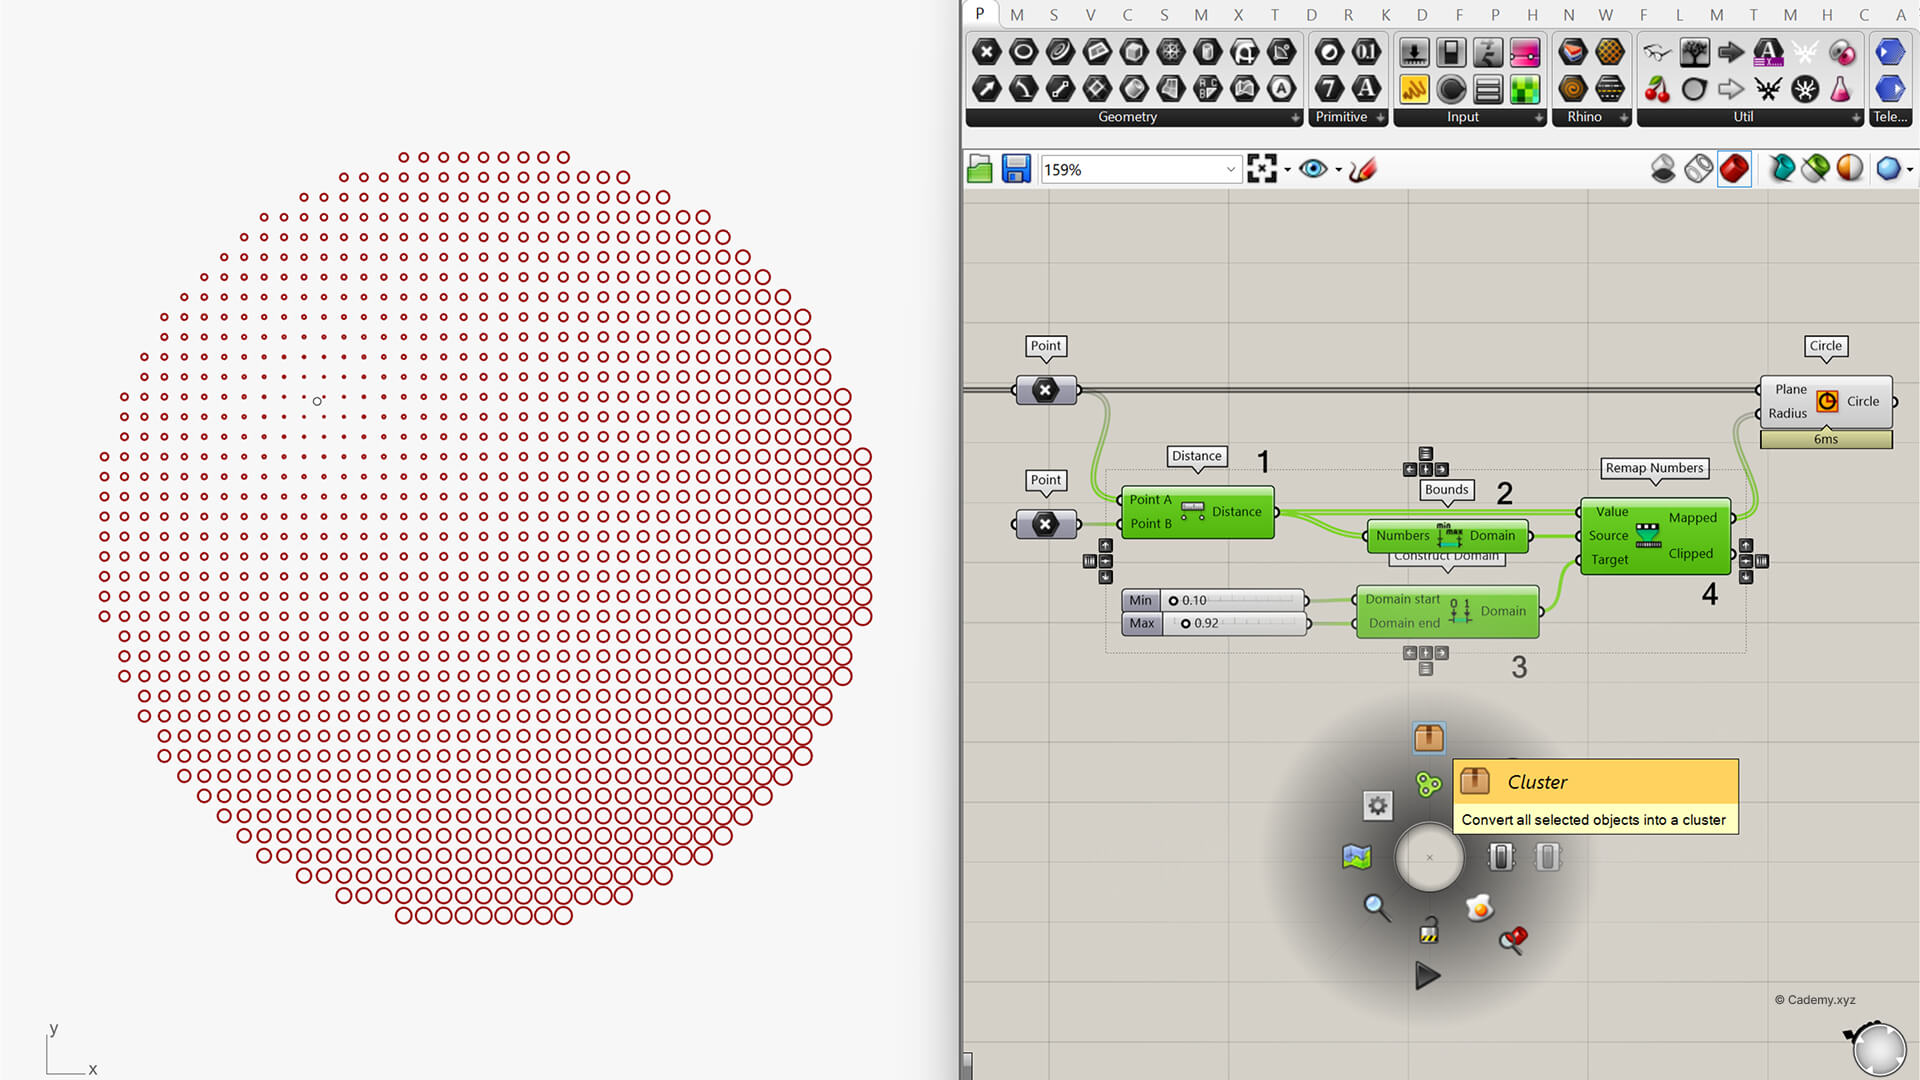Open the named views eye dropdown arrow
Image resolution: width=1920 pixels, height=1080 pixels.
pyautogui.click(x=1338, y=170)
